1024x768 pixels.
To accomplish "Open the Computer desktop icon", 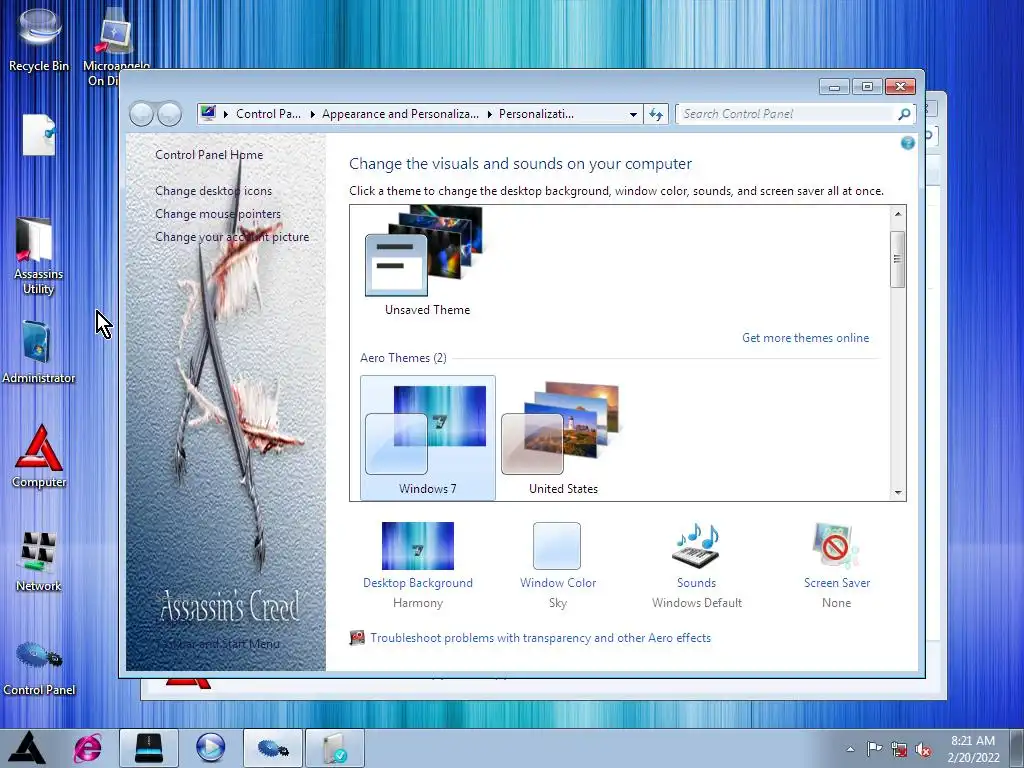I will 39,455.
